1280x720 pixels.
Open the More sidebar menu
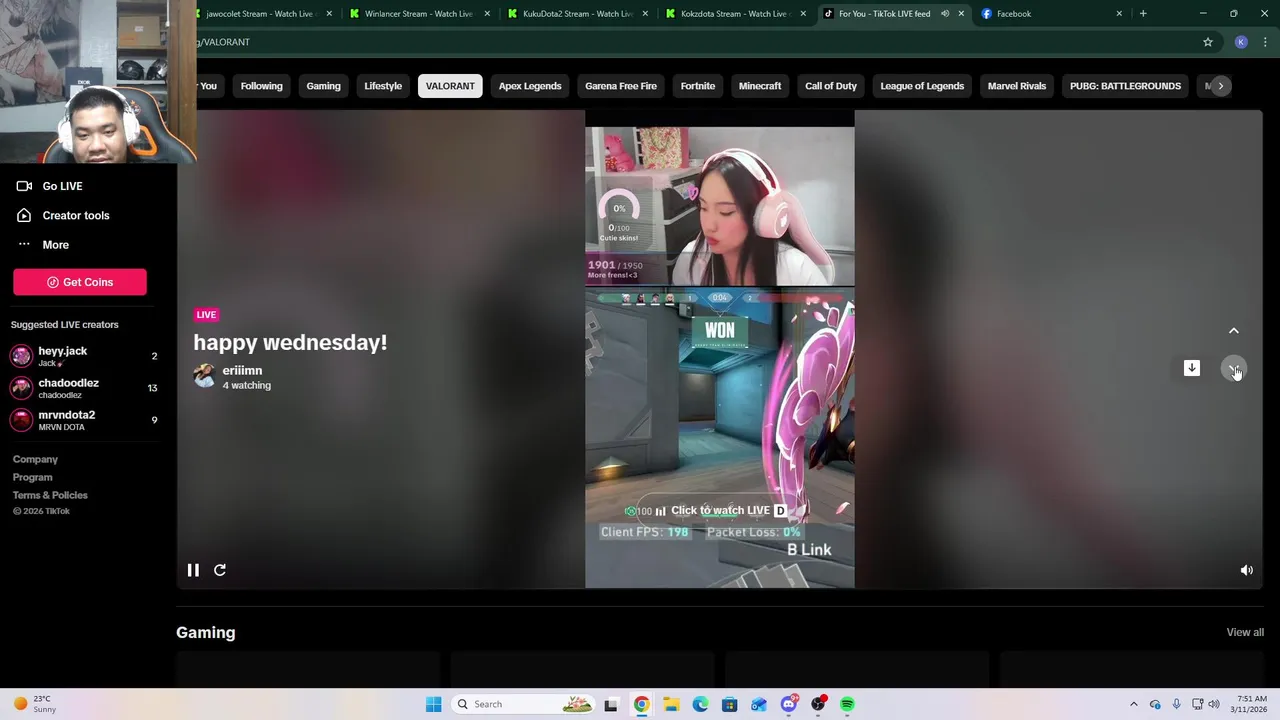pyautogui.click(x=55, y=245)
